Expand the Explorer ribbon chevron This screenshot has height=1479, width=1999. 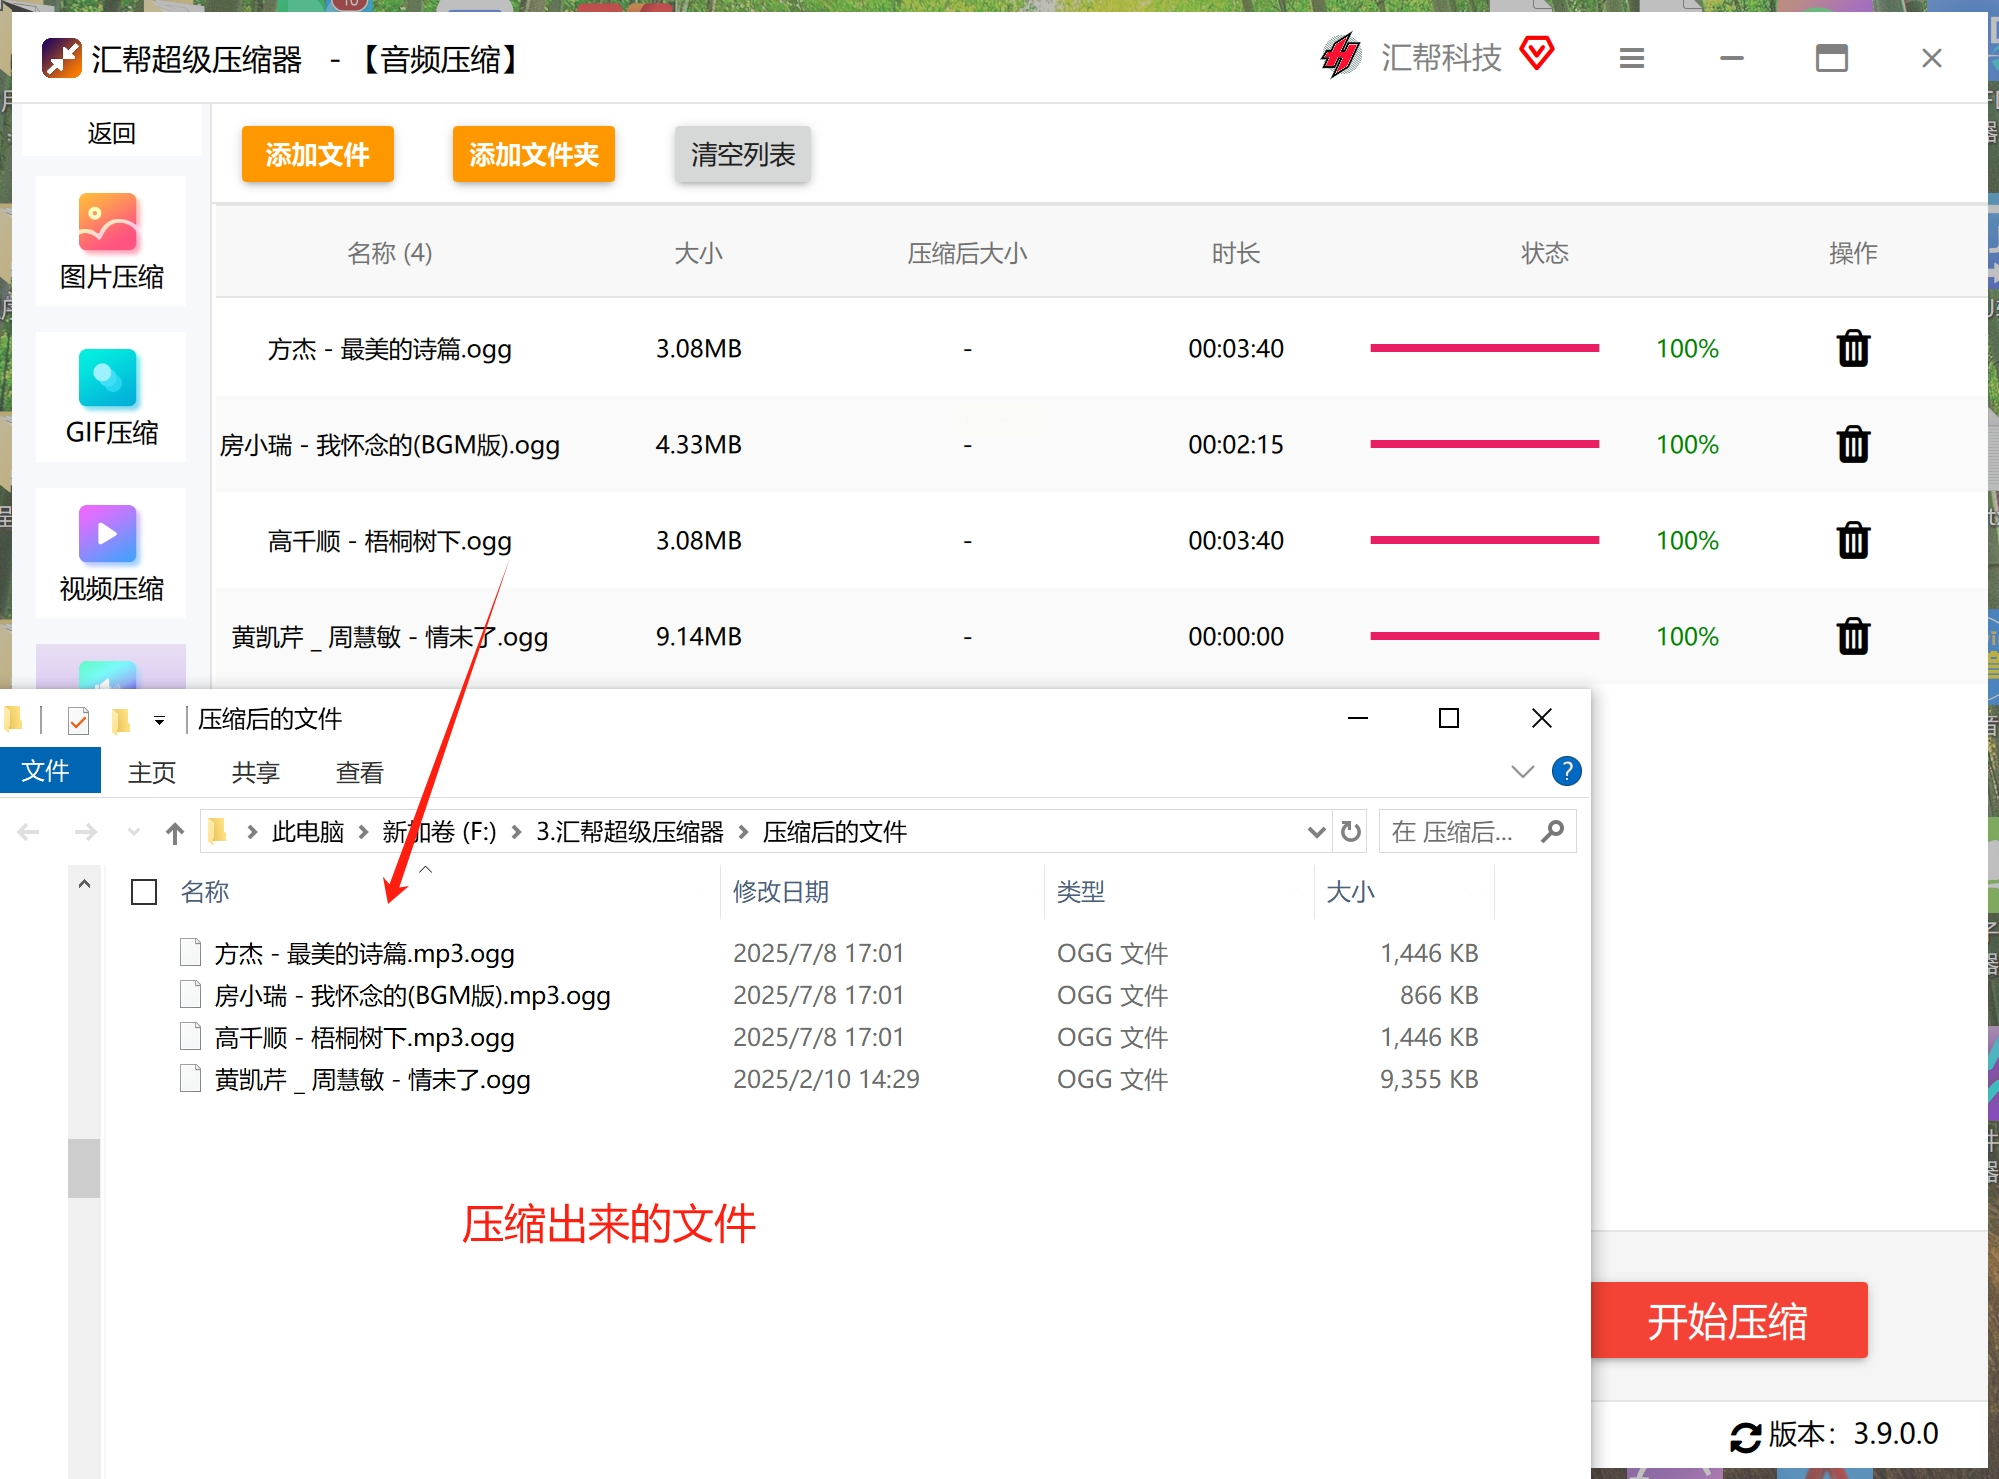[x=1521, y=771]
